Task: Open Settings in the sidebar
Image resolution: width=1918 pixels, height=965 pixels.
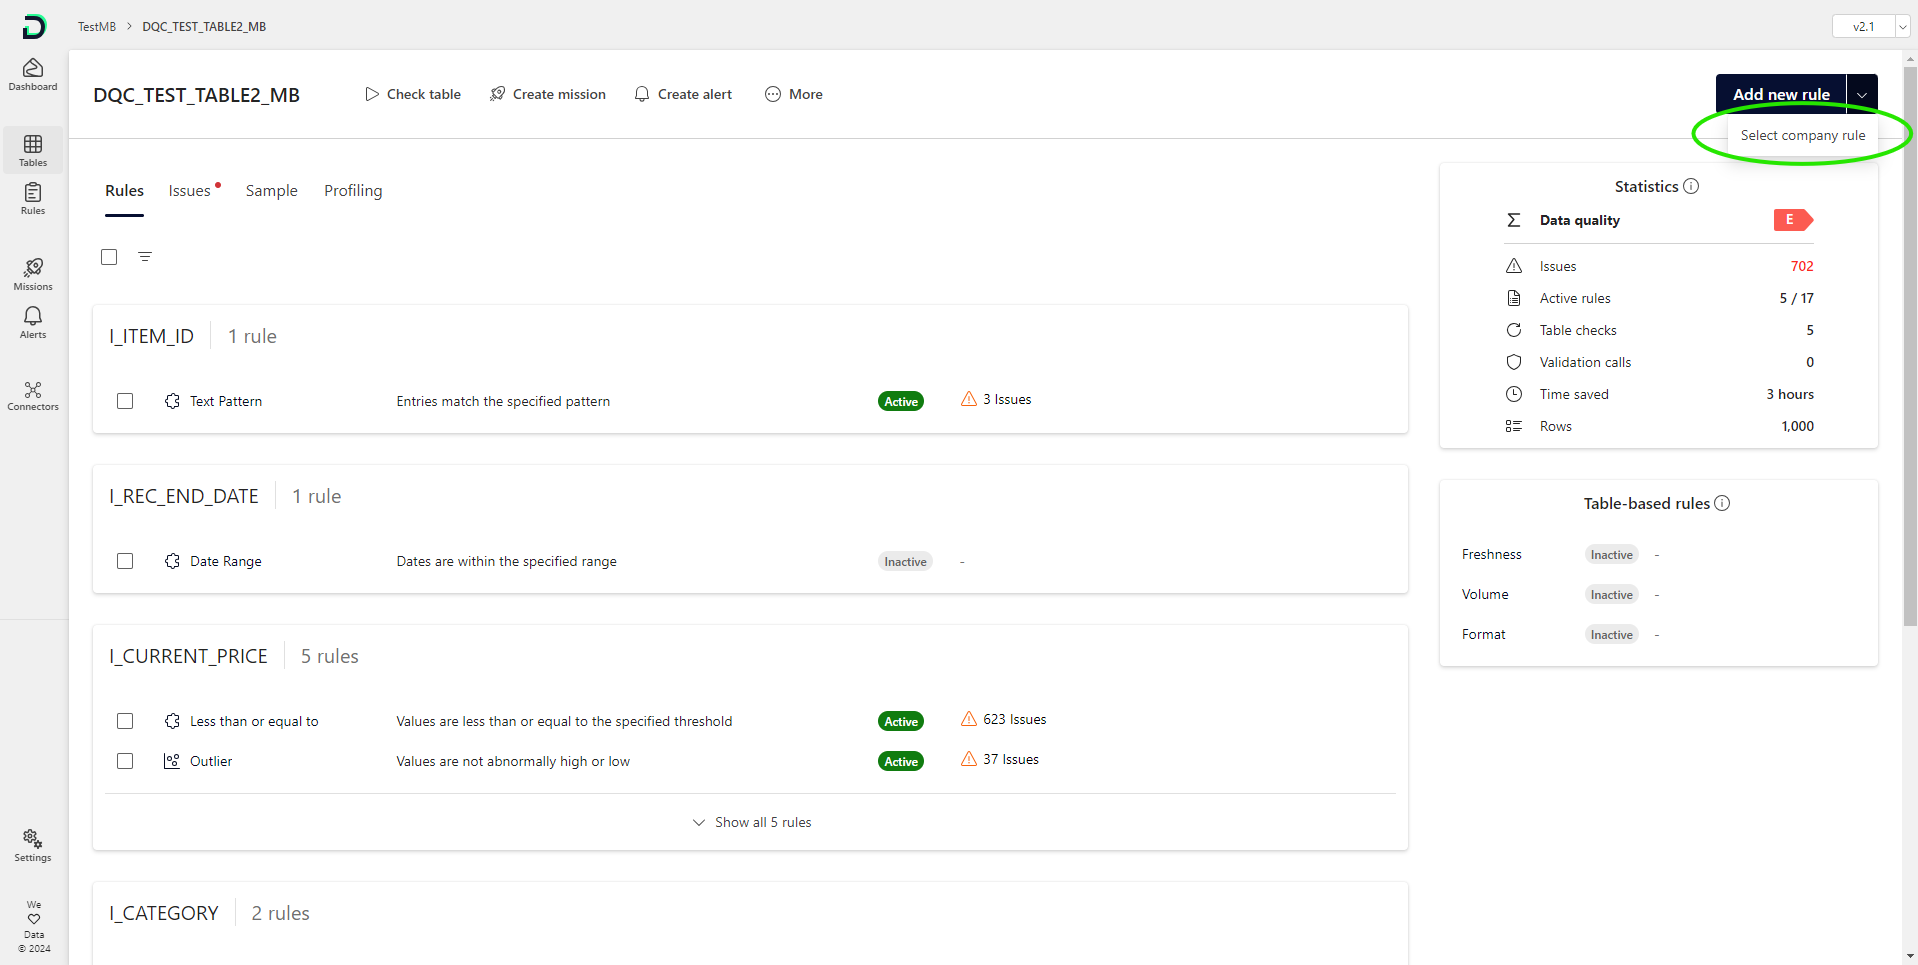Action: (x=33, y=845)
